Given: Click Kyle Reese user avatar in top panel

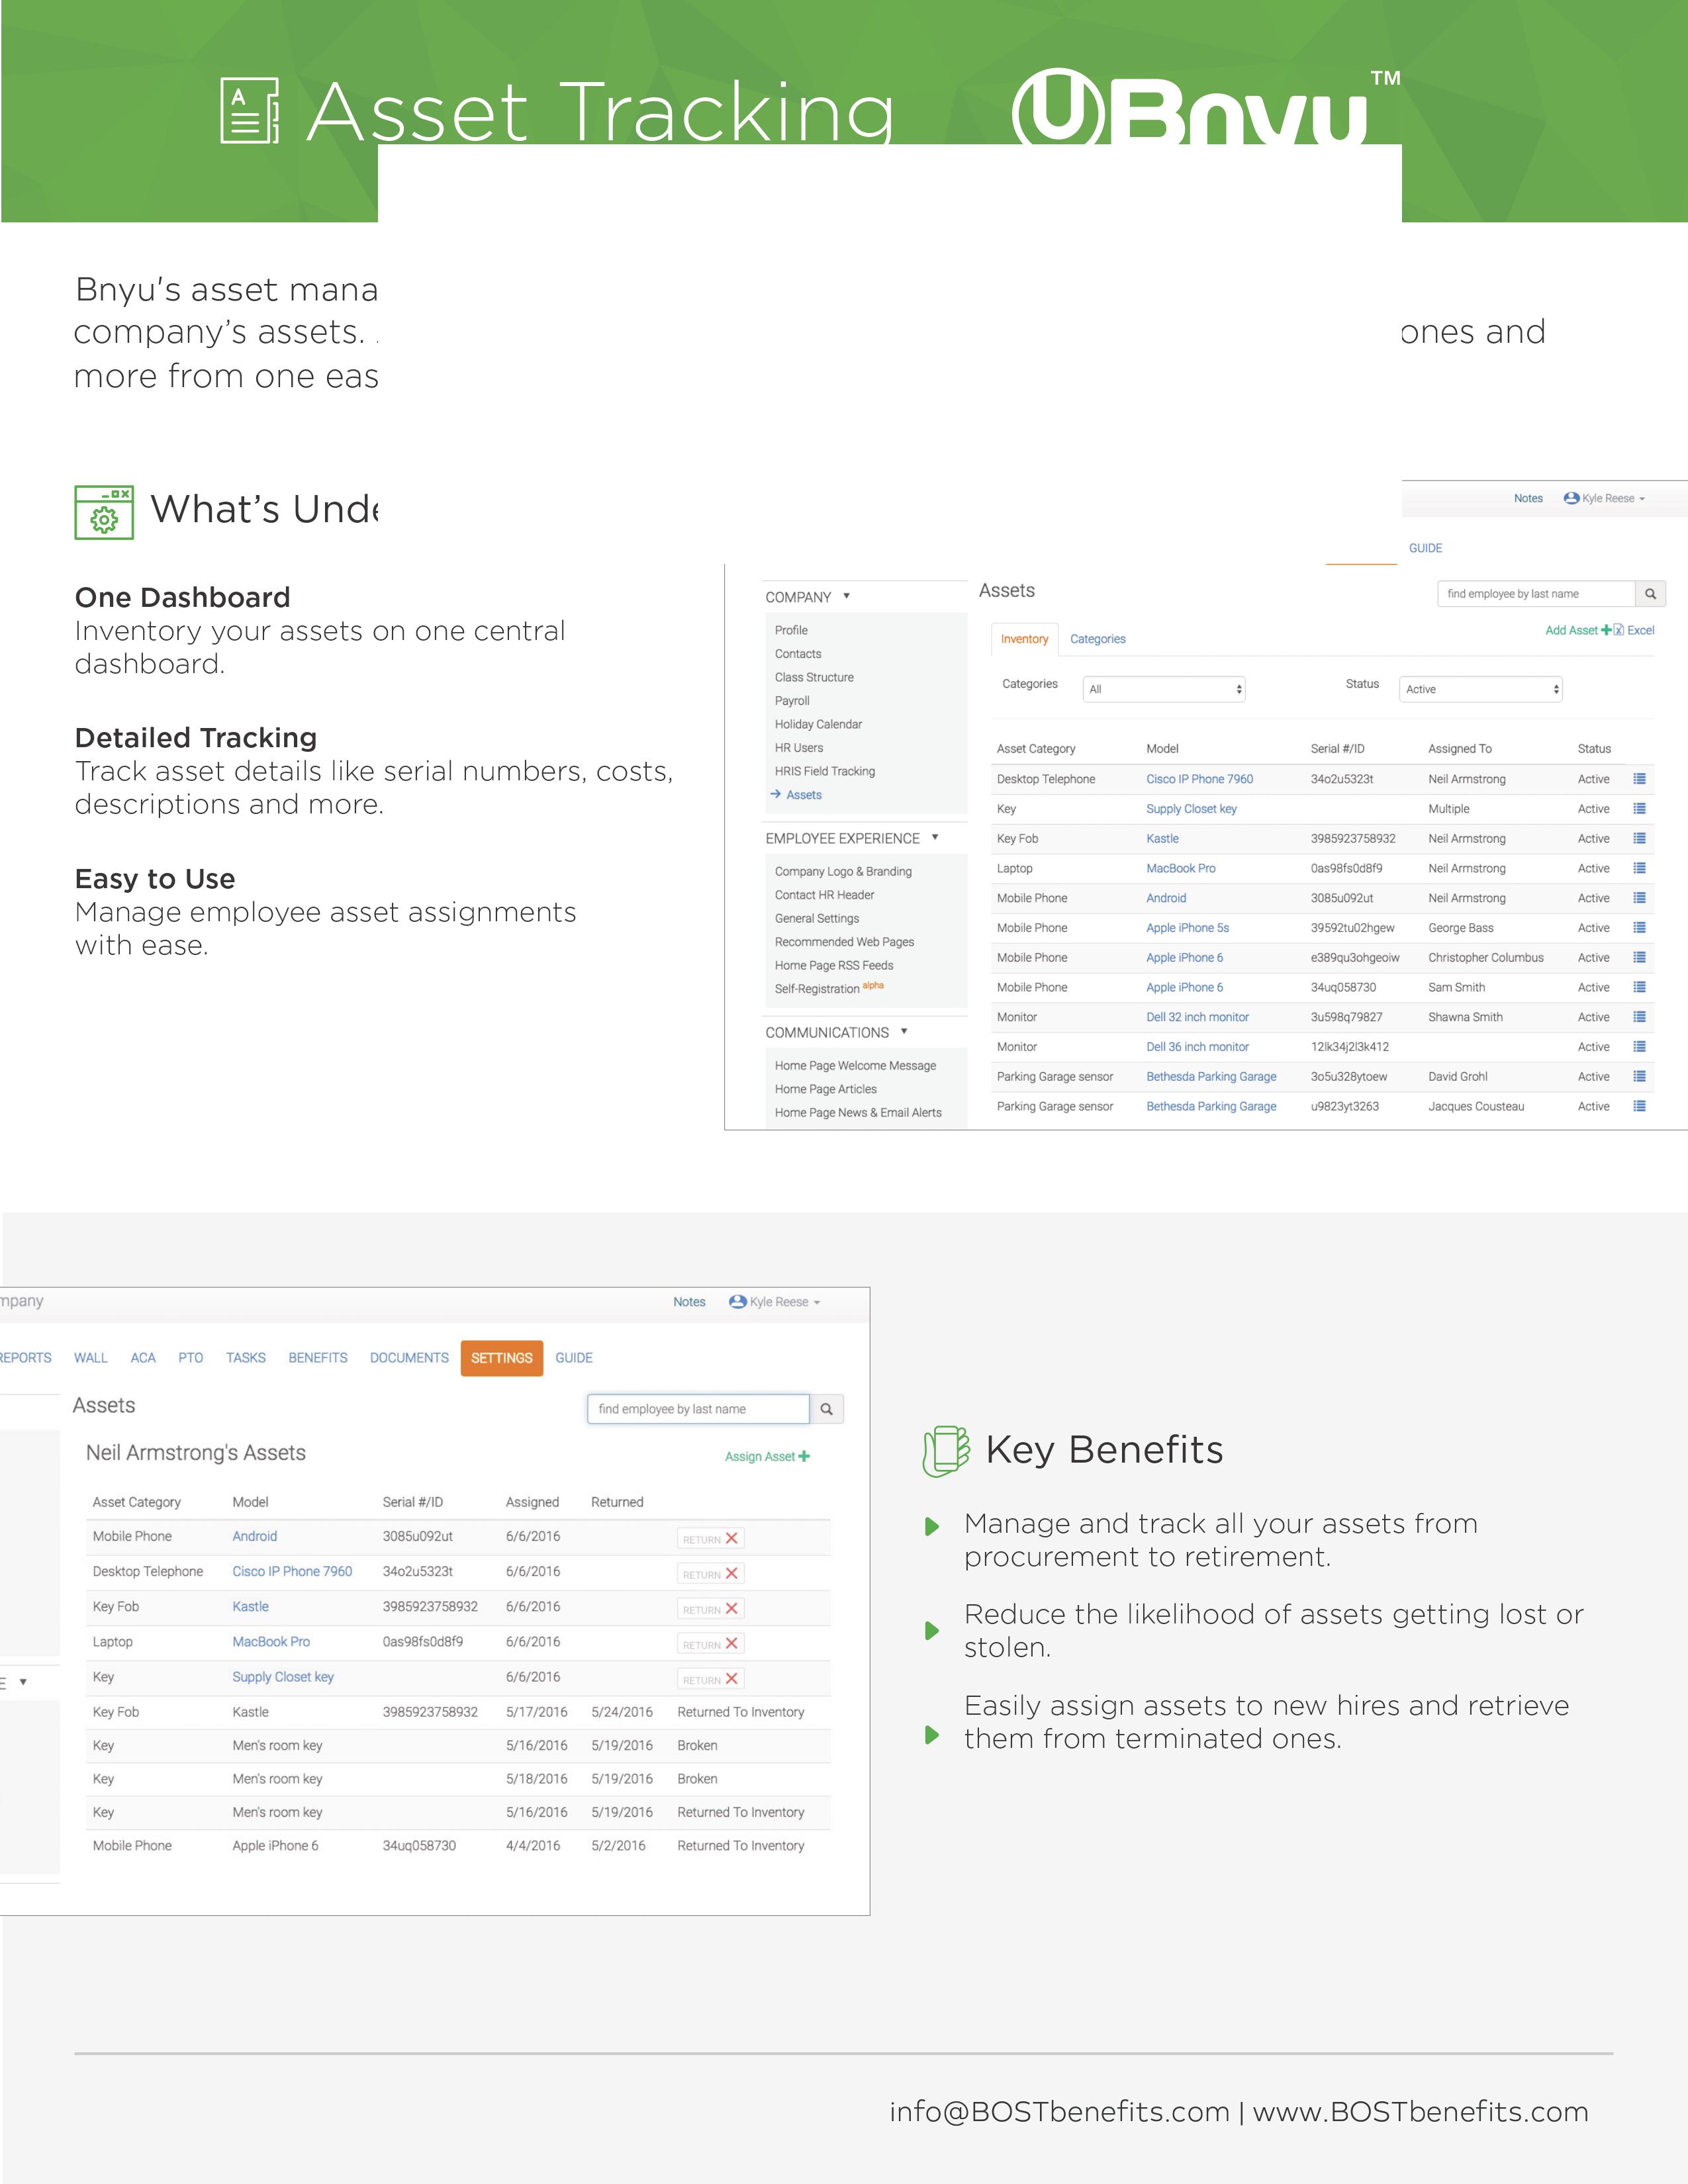Looking at the screenshot, I should click(1571, 498).
